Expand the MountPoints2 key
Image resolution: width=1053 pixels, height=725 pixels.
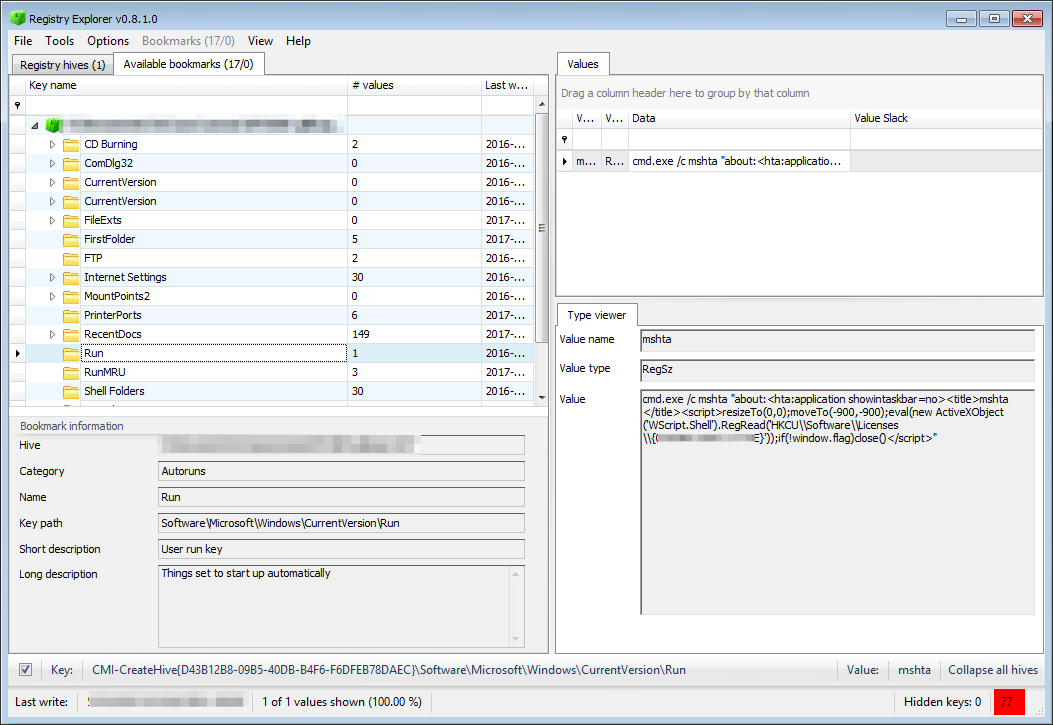[x=52, y=296]
